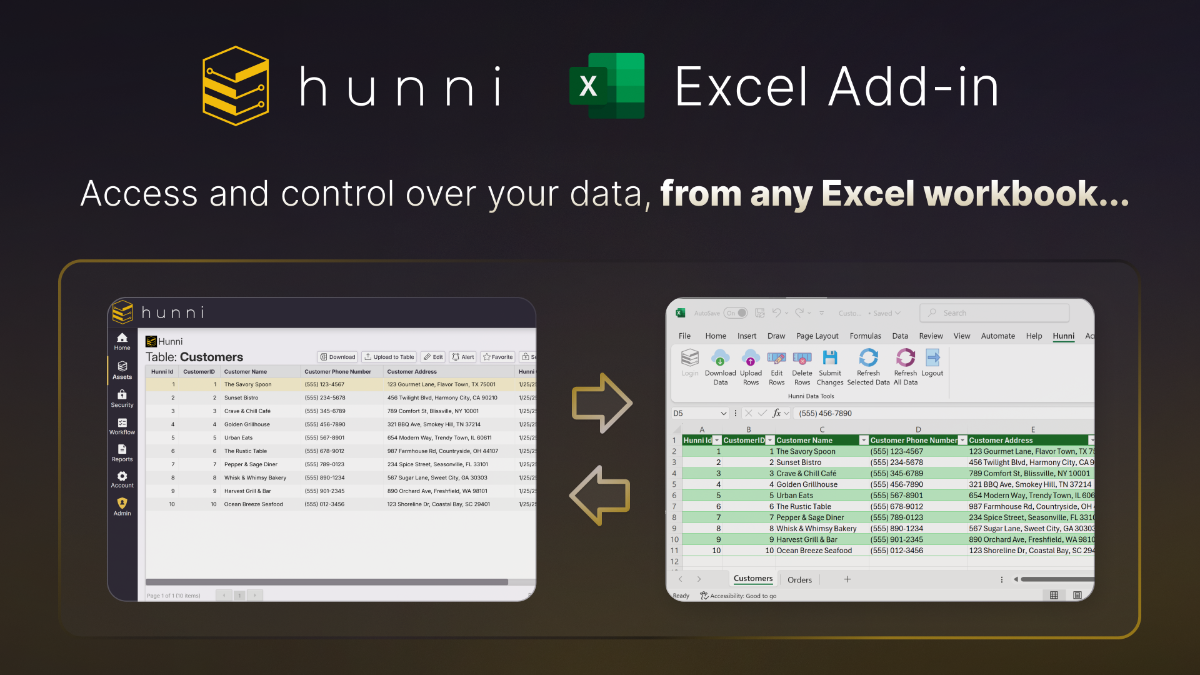Click Refresh All Data in the ribbon
1200x675 pixels.
pyautogui.click(x=905, y=367)
